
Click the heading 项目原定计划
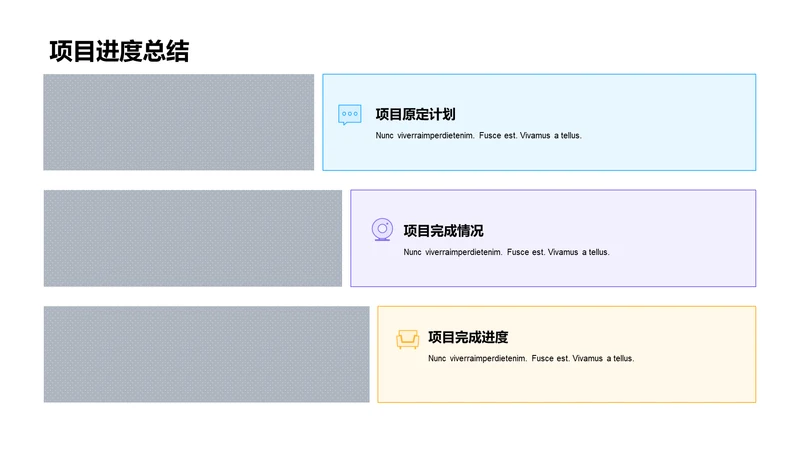415,114
